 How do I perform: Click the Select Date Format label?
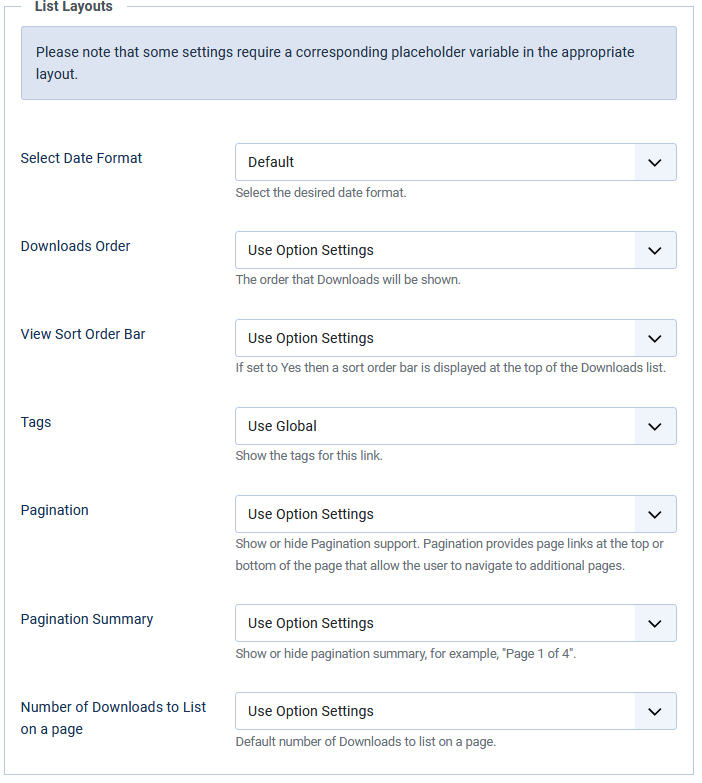coord(81,158)
